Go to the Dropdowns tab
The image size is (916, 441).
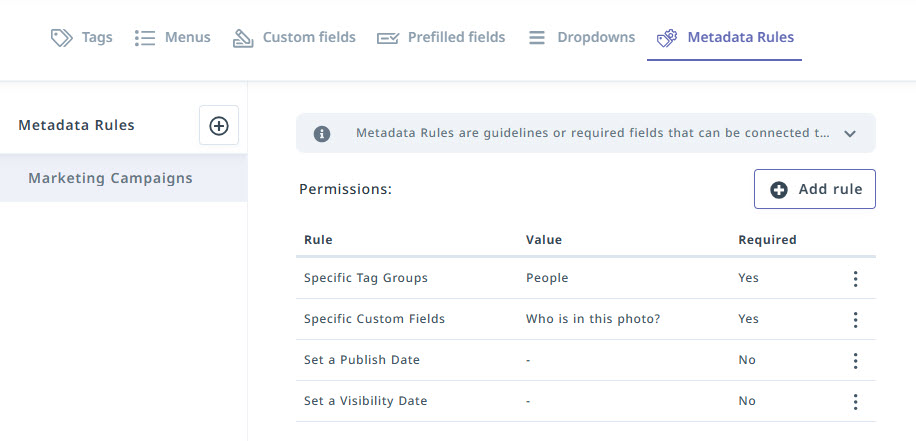tap(596, 38)
